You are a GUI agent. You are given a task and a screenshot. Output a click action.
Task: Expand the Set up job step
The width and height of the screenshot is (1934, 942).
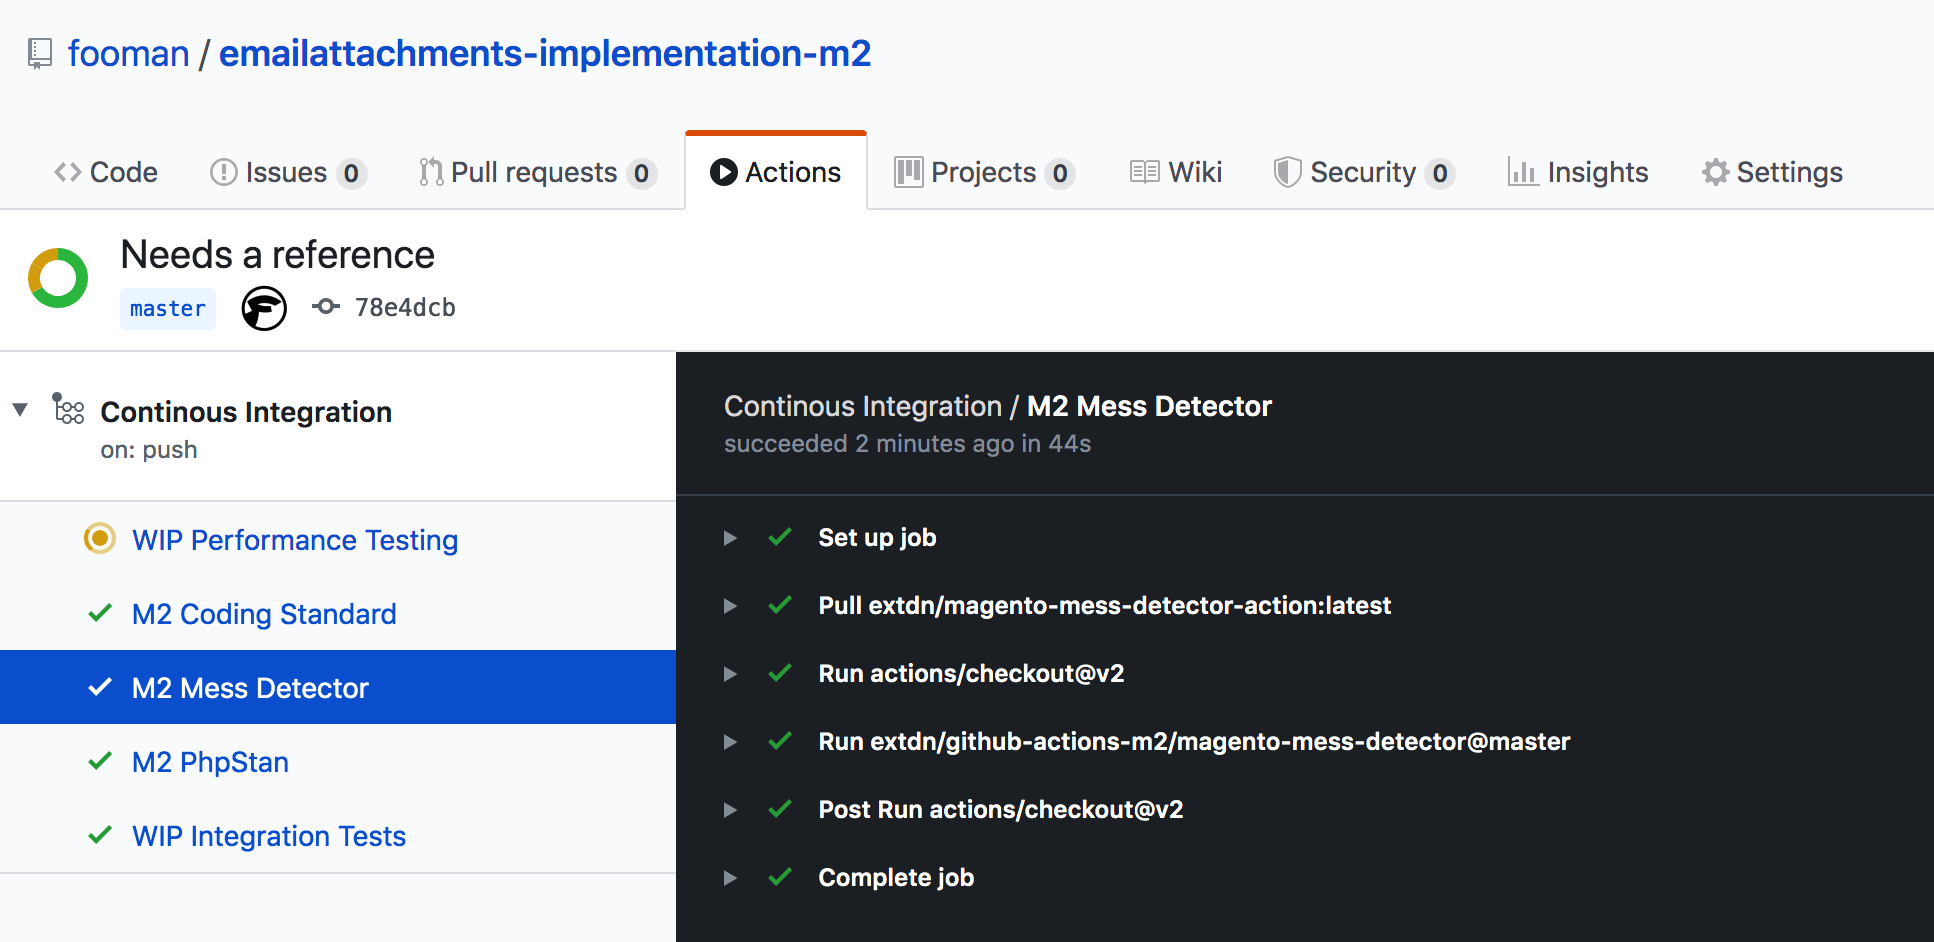[730, 538]
